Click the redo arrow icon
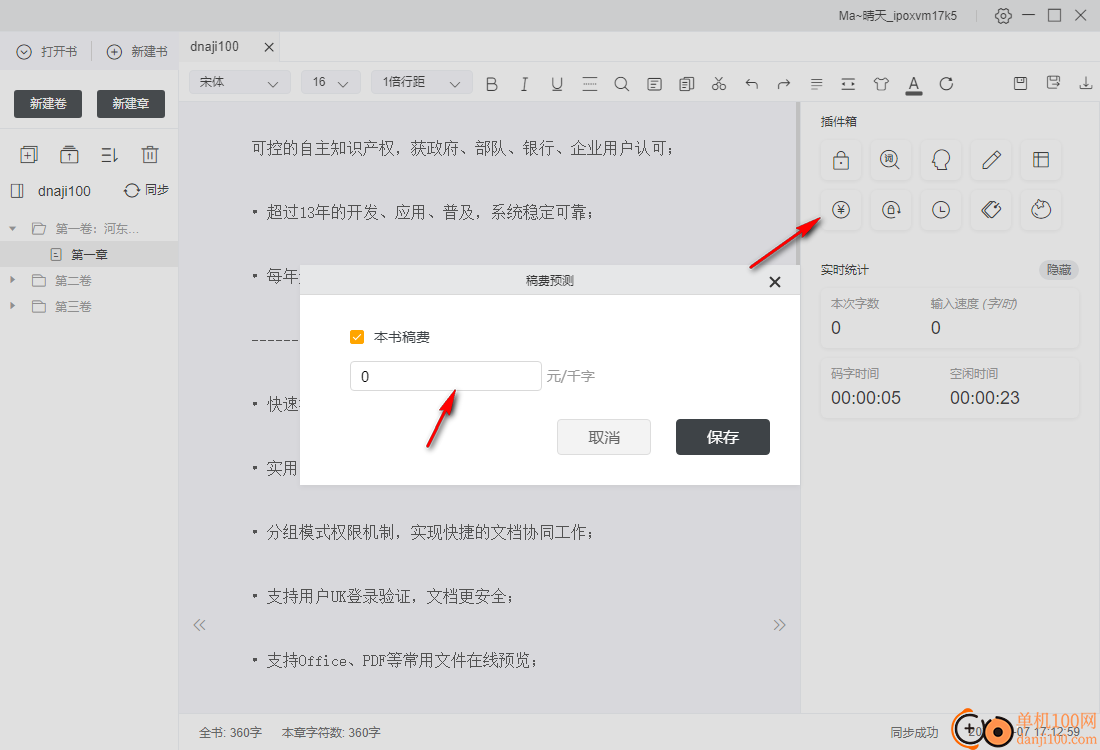Image resolution: width=1100 pixels, height=750 pixels. point(784,84)
